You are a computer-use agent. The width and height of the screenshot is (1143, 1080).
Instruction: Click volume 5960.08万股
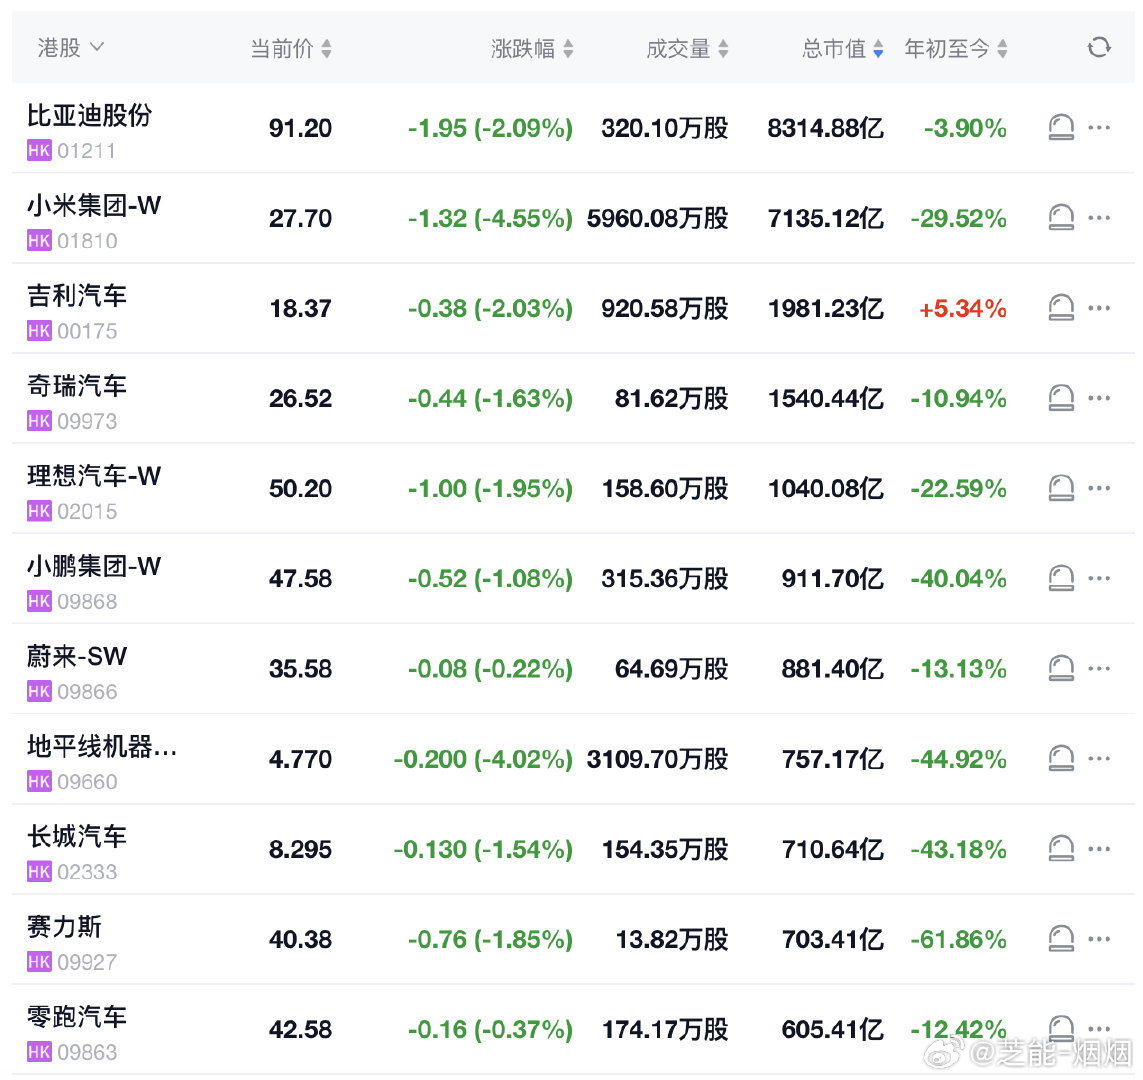click(x=658, y=218)
